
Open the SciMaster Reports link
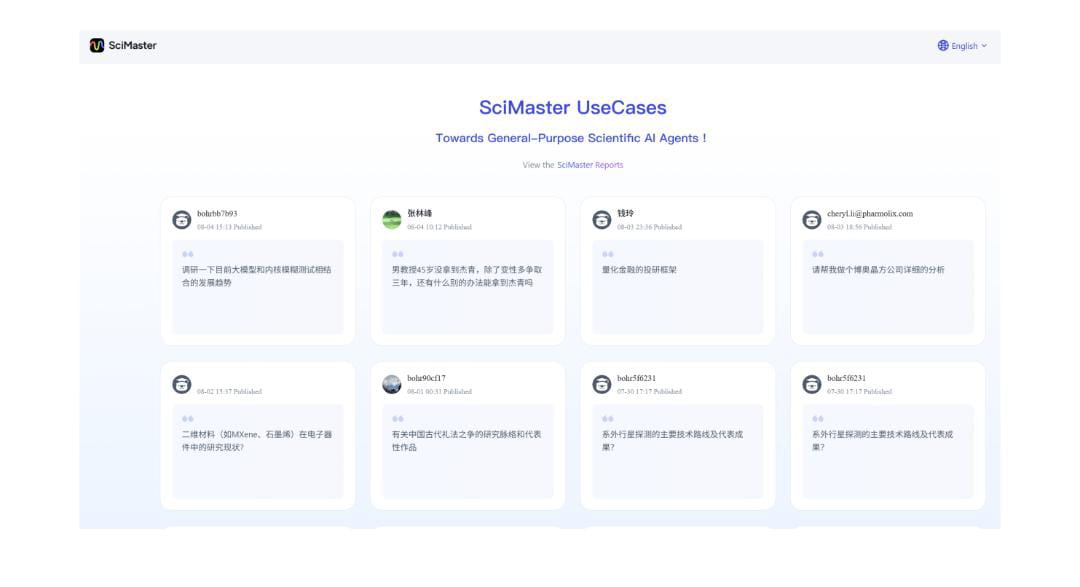tap(590, 165)
